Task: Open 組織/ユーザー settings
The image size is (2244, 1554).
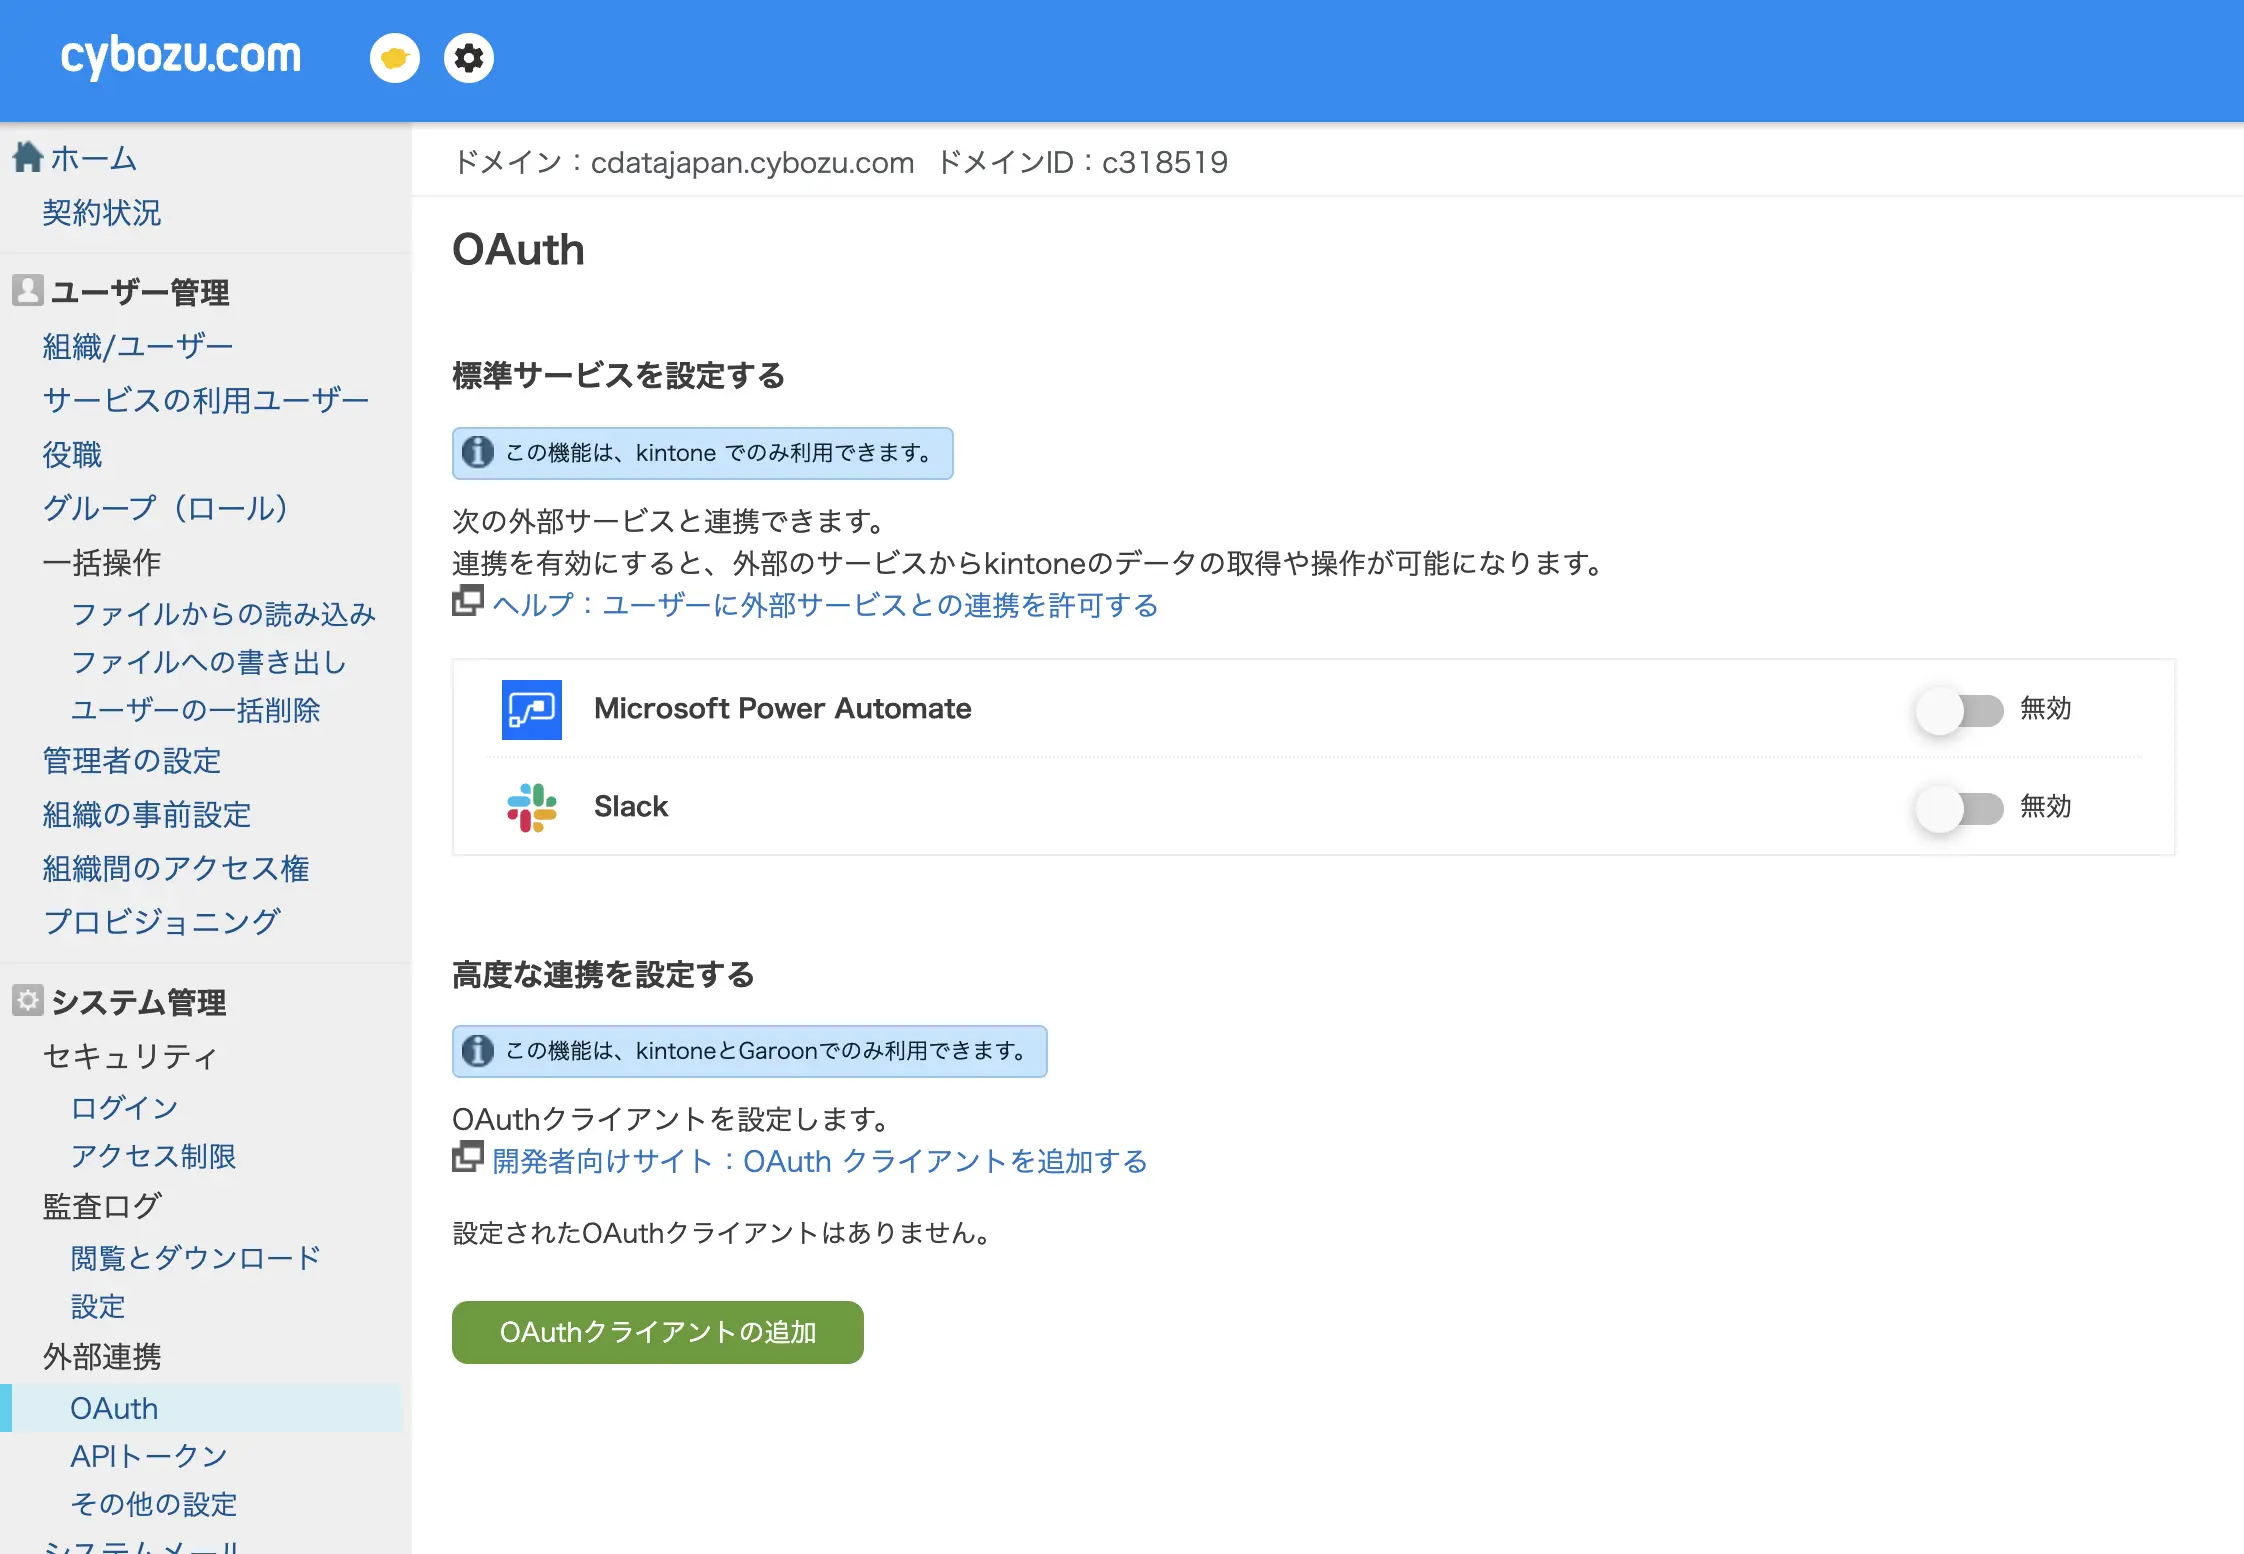Action: pos(138,346)
